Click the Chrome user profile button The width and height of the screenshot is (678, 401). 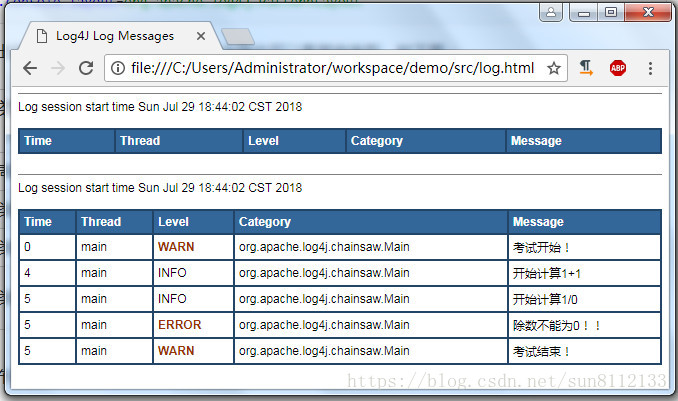point(551,12)
